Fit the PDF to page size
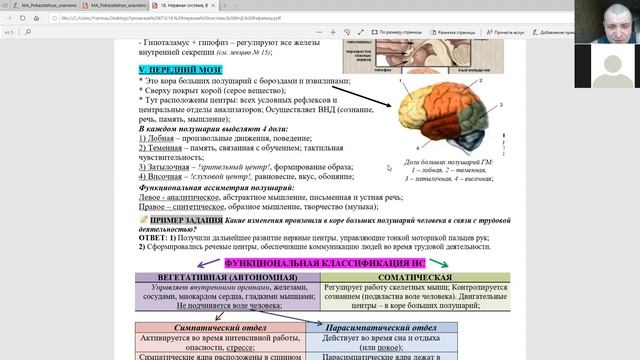Viewport: 640px width, 360px height. pyautogui.click(x=396, y=32)
